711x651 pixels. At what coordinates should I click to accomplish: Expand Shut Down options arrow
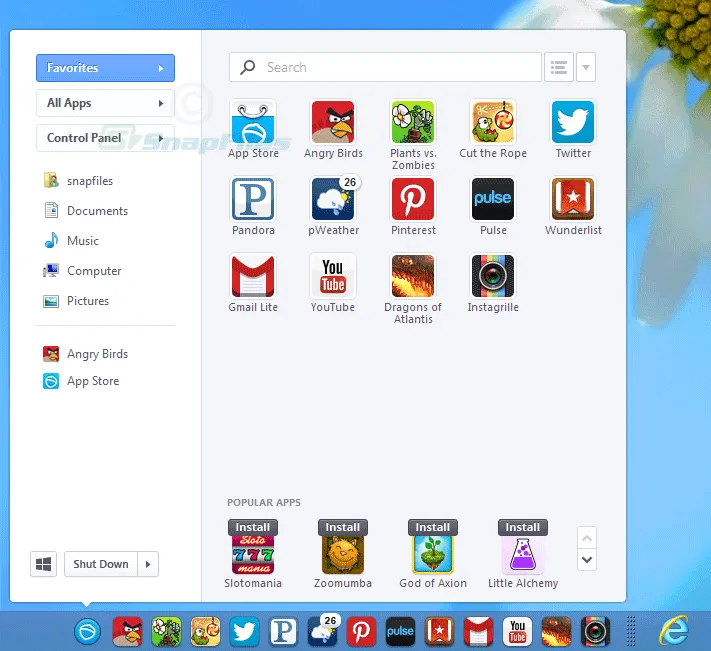click(148, 564)
